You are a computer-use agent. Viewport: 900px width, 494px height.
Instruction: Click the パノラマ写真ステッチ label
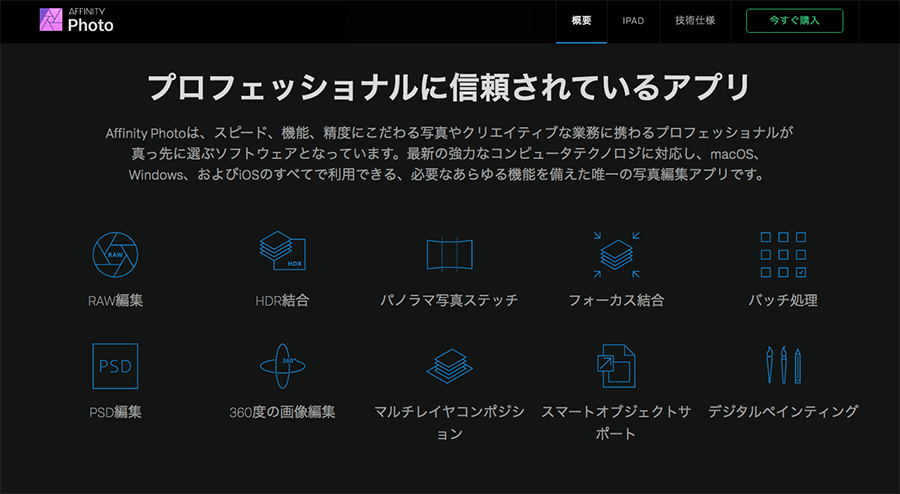[449, 300]
